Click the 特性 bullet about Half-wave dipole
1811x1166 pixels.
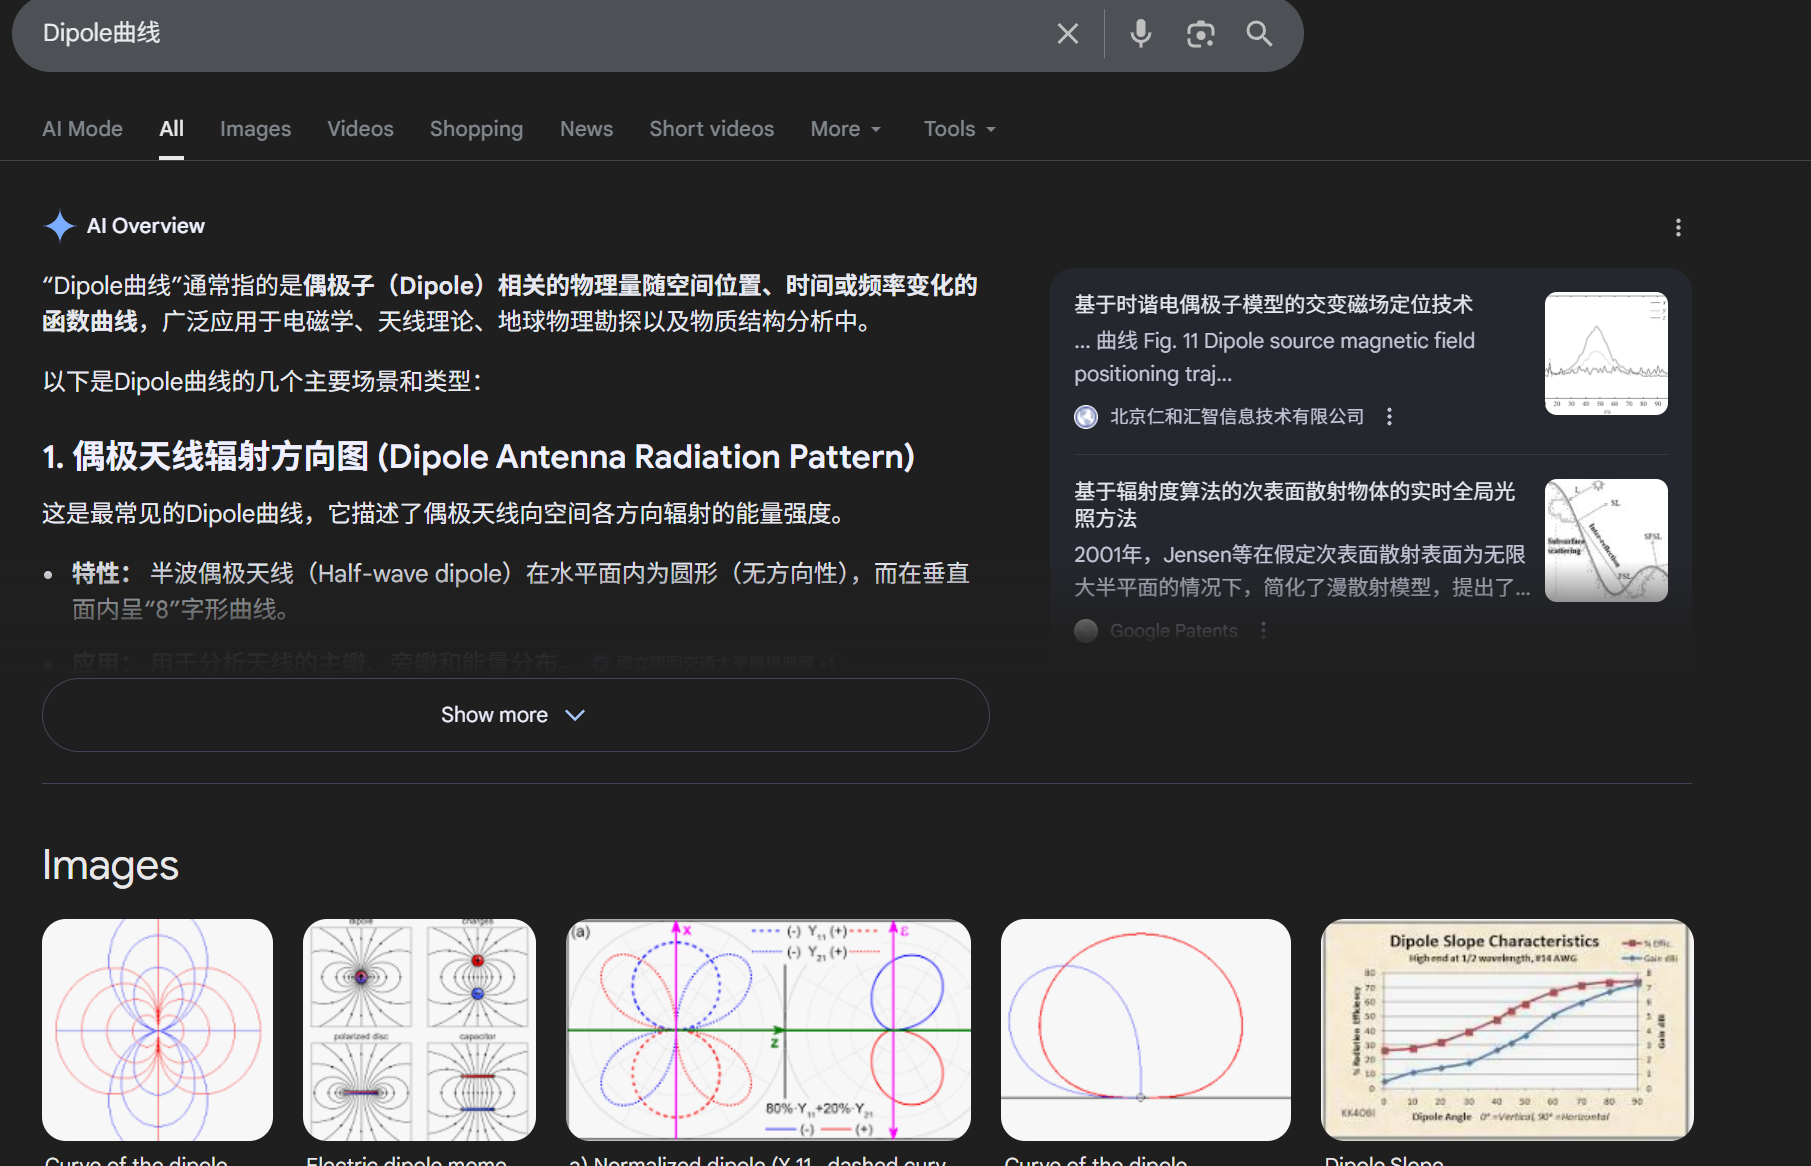(x=520, y=591)
